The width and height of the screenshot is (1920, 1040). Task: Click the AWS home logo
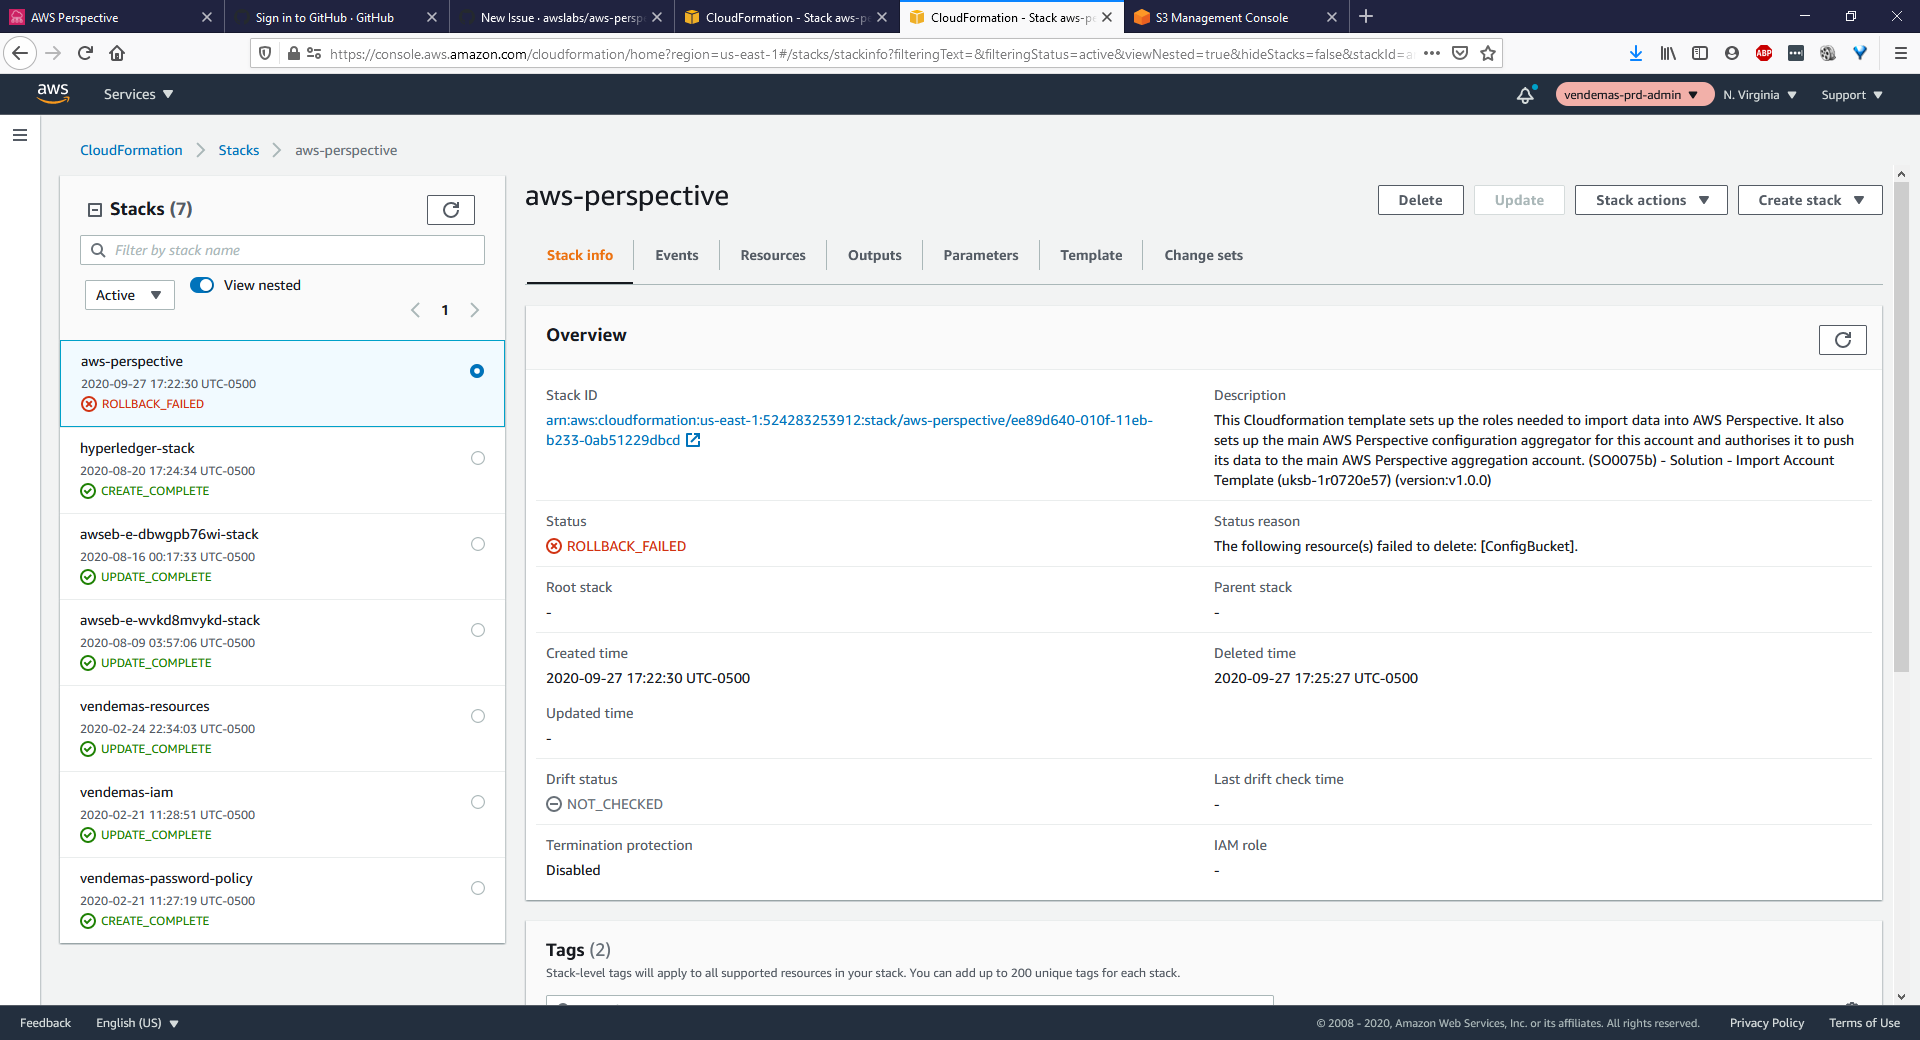click(53, 93)
